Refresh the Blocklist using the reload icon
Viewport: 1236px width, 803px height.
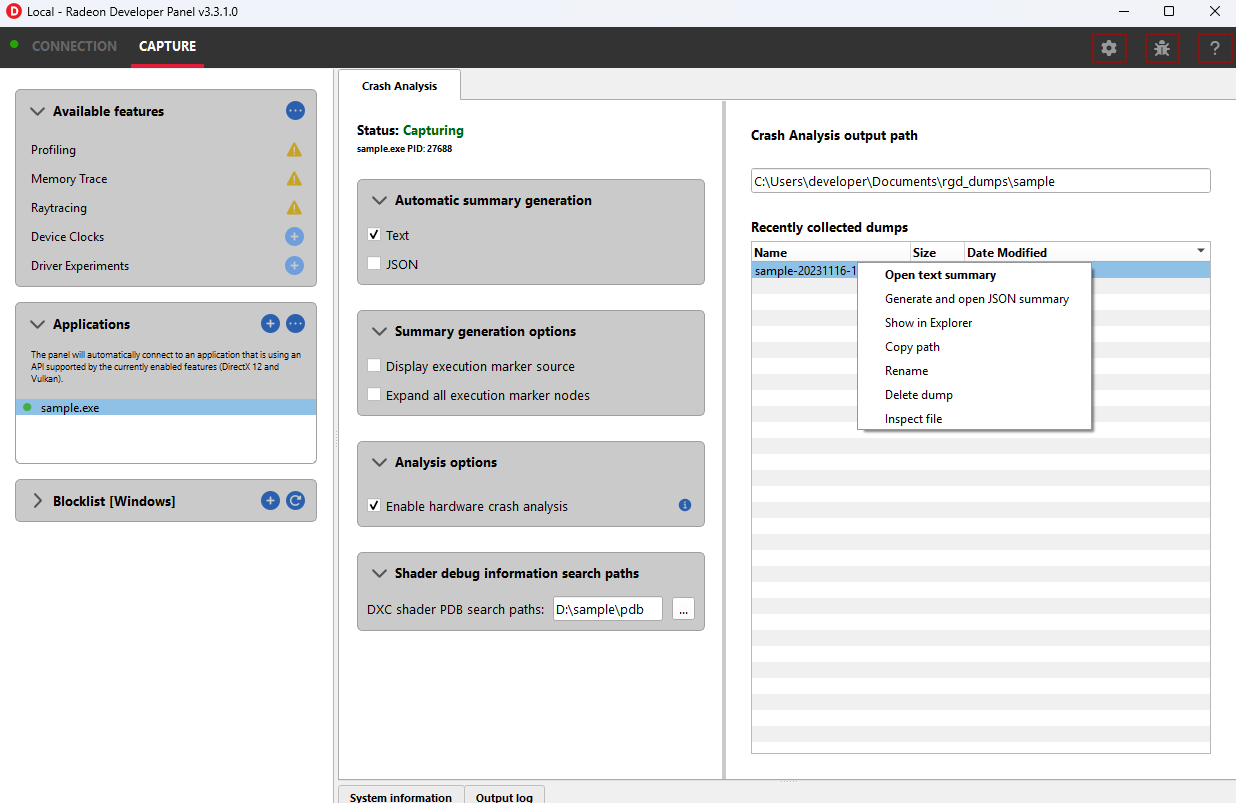(x=295, y=501)
